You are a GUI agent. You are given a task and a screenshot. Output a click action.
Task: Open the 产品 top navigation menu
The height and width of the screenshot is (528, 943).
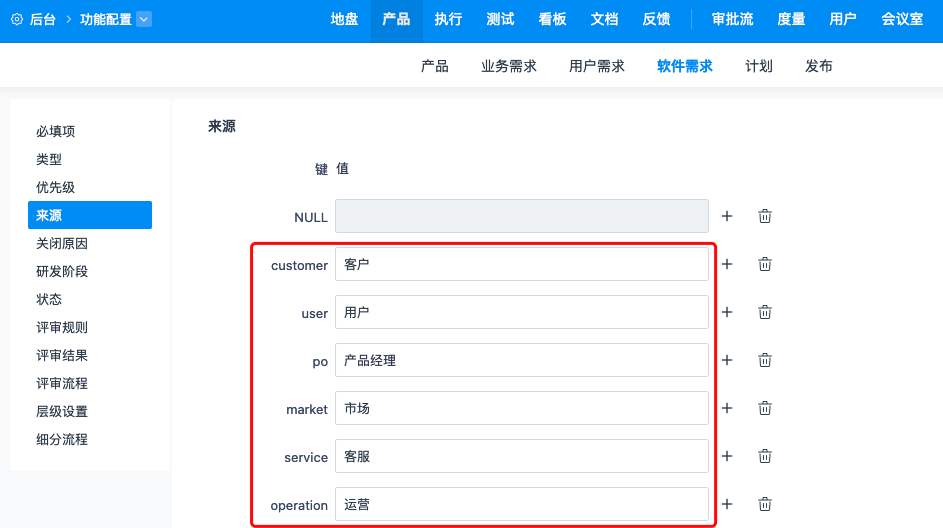(x=396, y=19)
